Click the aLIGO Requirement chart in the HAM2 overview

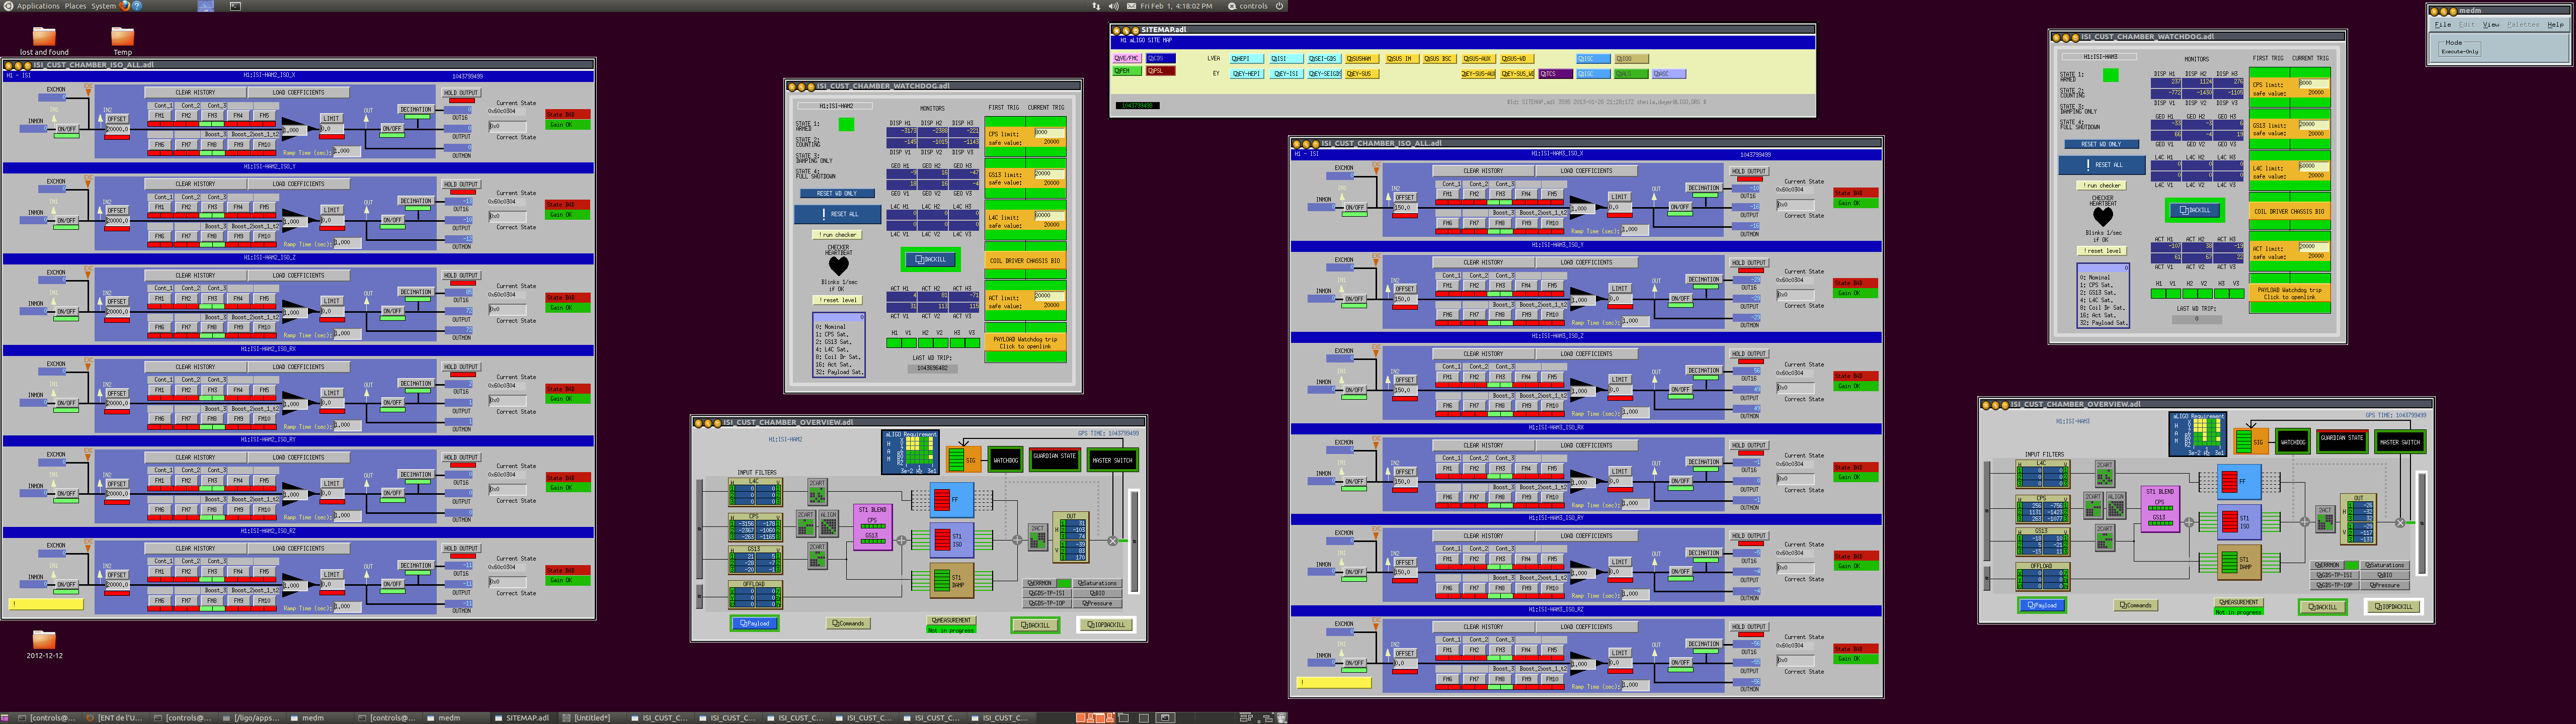click(911, 452)
